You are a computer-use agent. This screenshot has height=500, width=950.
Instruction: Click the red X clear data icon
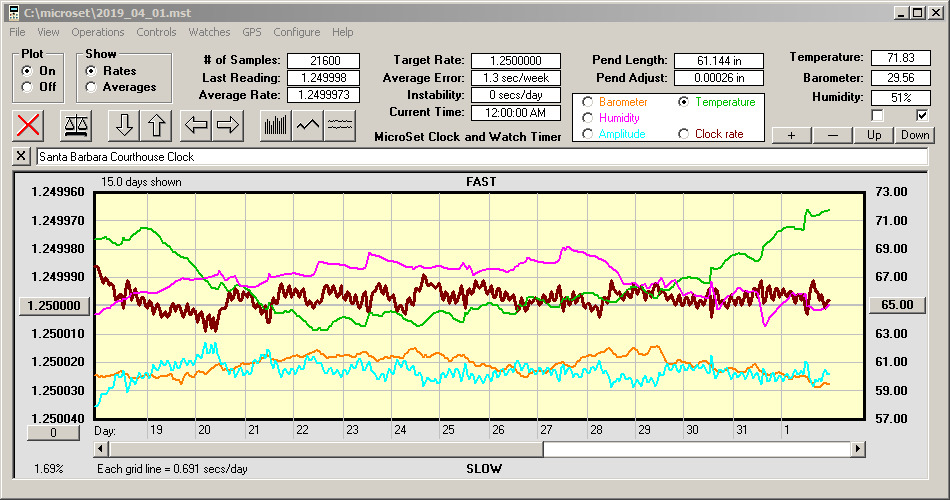28,125
